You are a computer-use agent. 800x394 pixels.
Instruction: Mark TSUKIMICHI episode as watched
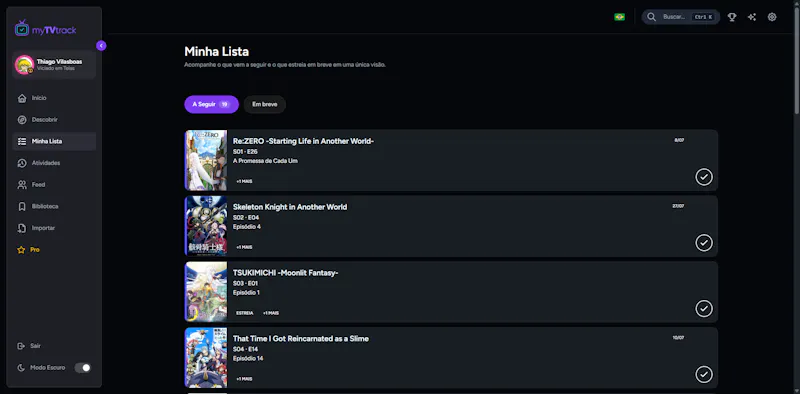704,309
